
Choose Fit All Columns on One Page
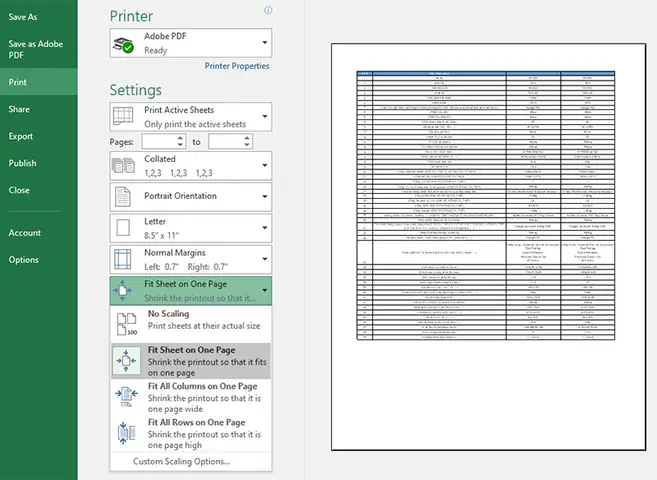pos(191,397)
